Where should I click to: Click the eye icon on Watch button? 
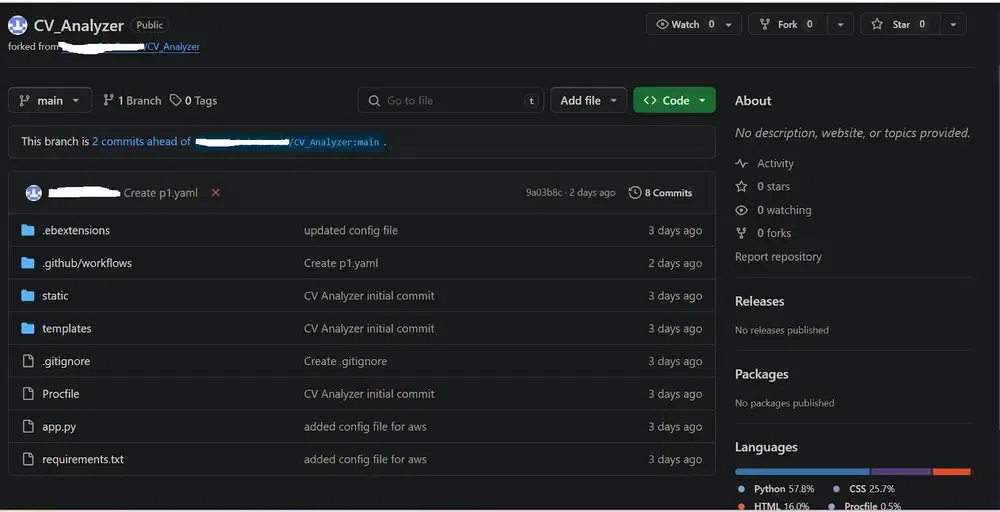(x=663, y=24)
